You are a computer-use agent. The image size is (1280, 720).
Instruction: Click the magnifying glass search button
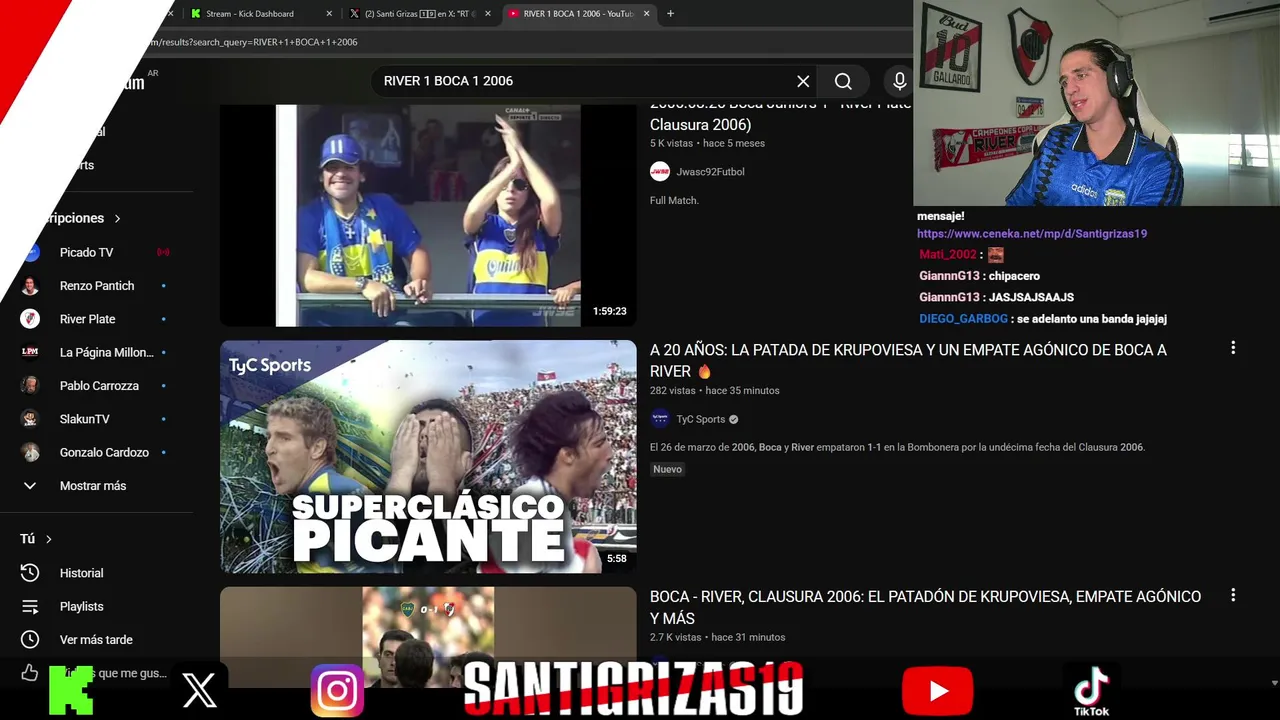point(843,81)
